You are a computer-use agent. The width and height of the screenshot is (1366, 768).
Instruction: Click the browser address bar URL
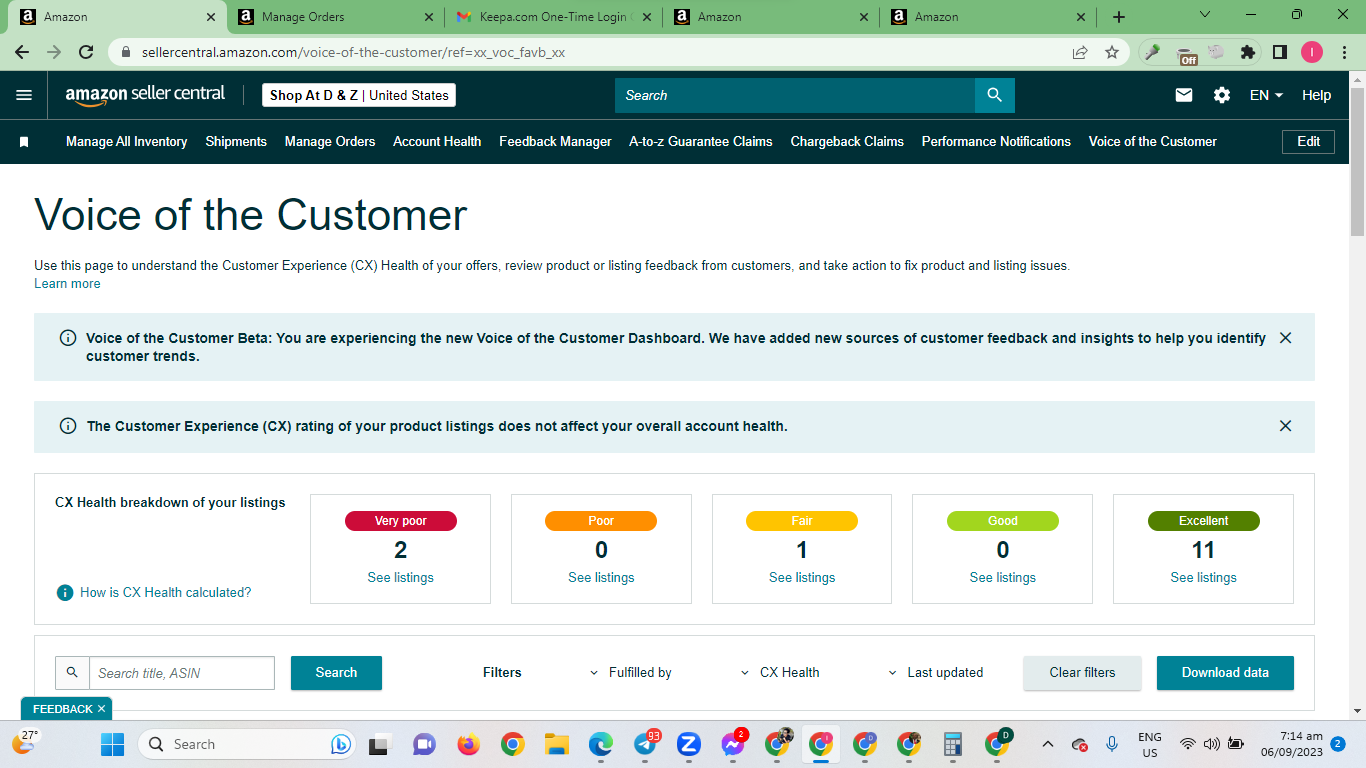353,52
